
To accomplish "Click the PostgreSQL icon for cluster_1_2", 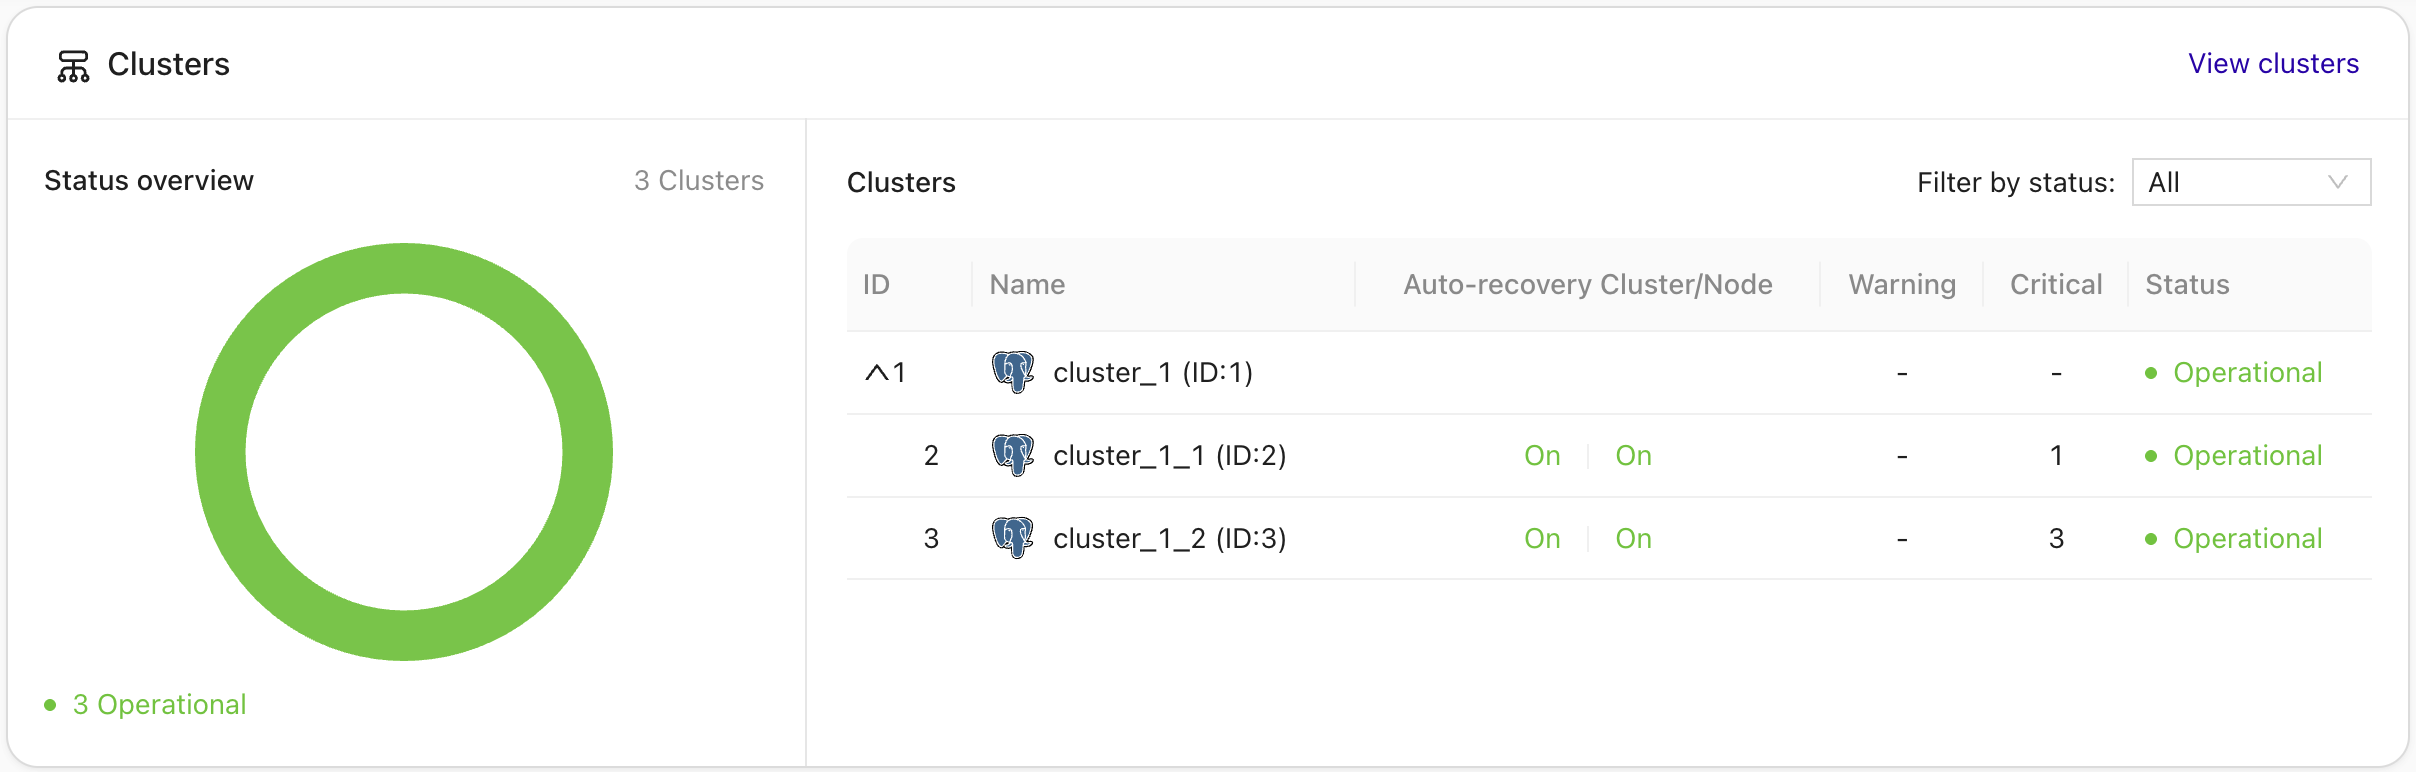I will tap(1013, 537).
